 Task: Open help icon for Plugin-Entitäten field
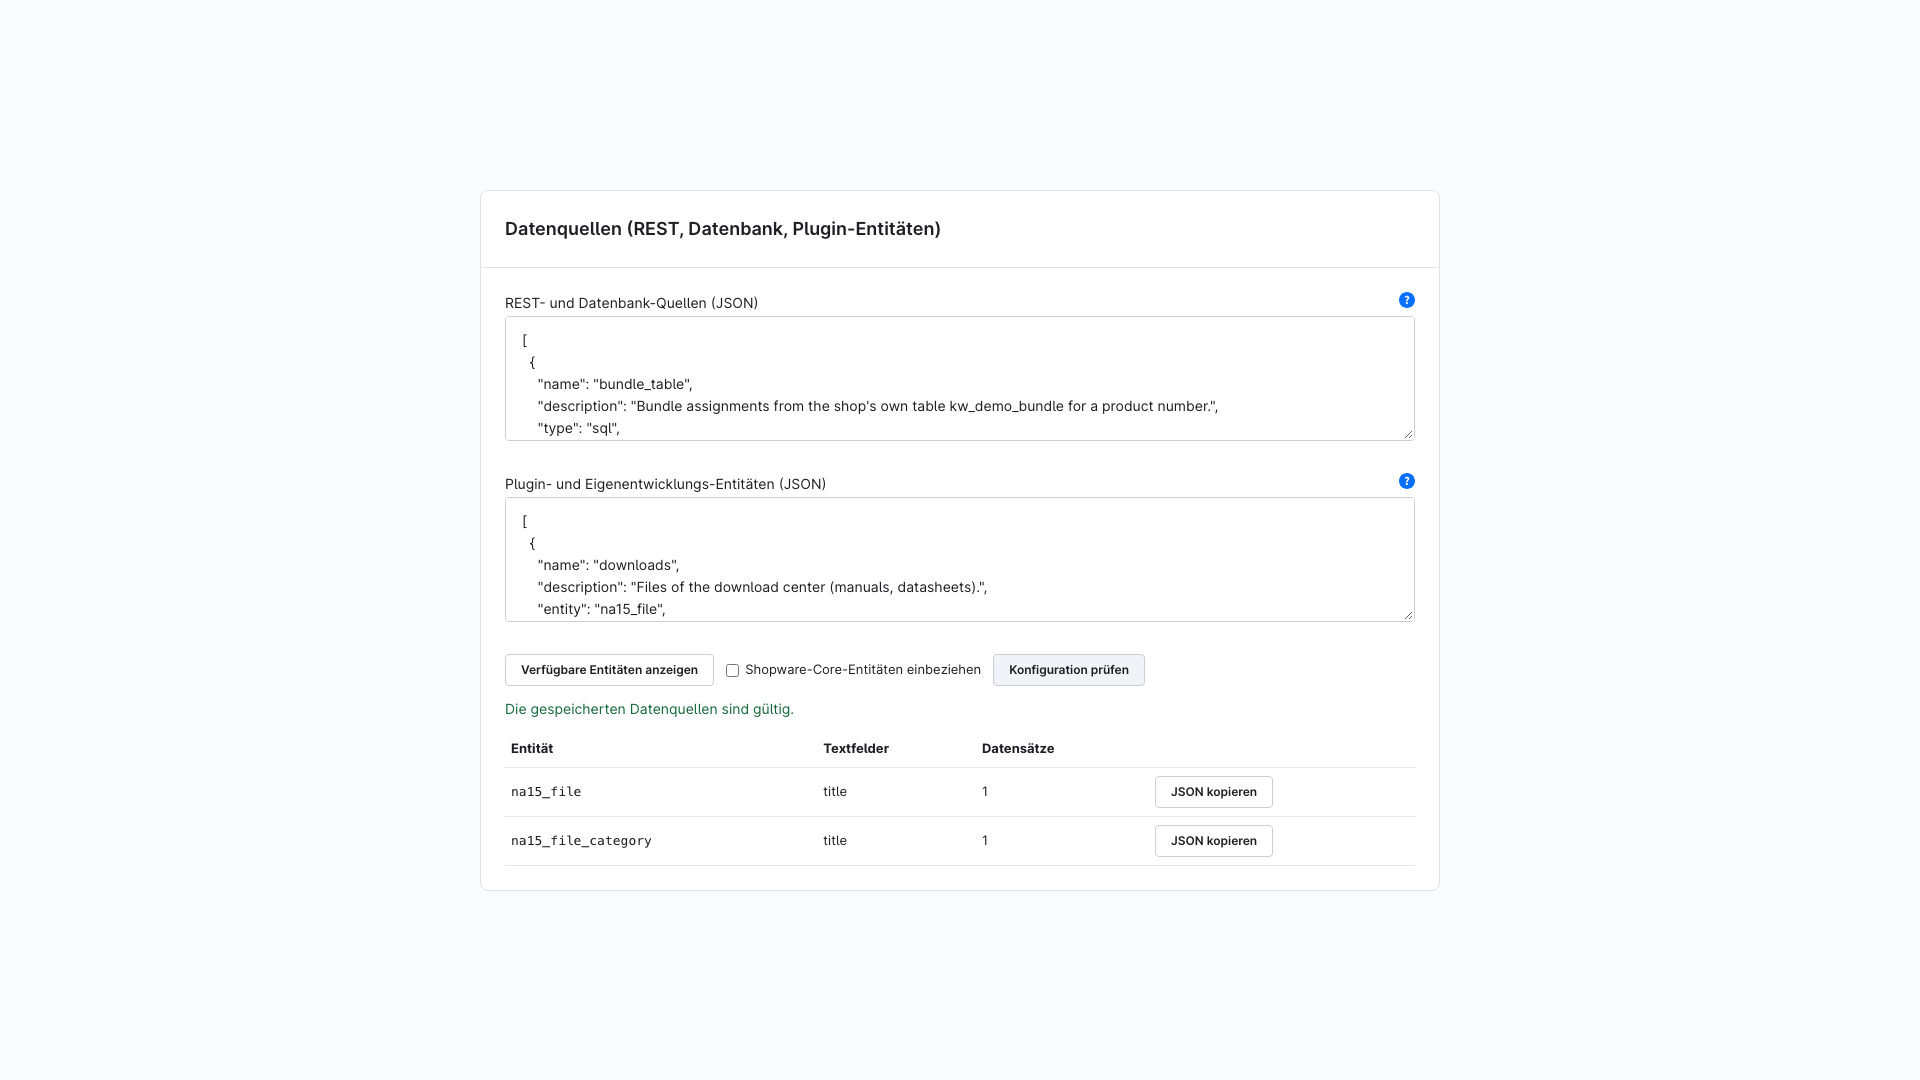click(1406, 481)
